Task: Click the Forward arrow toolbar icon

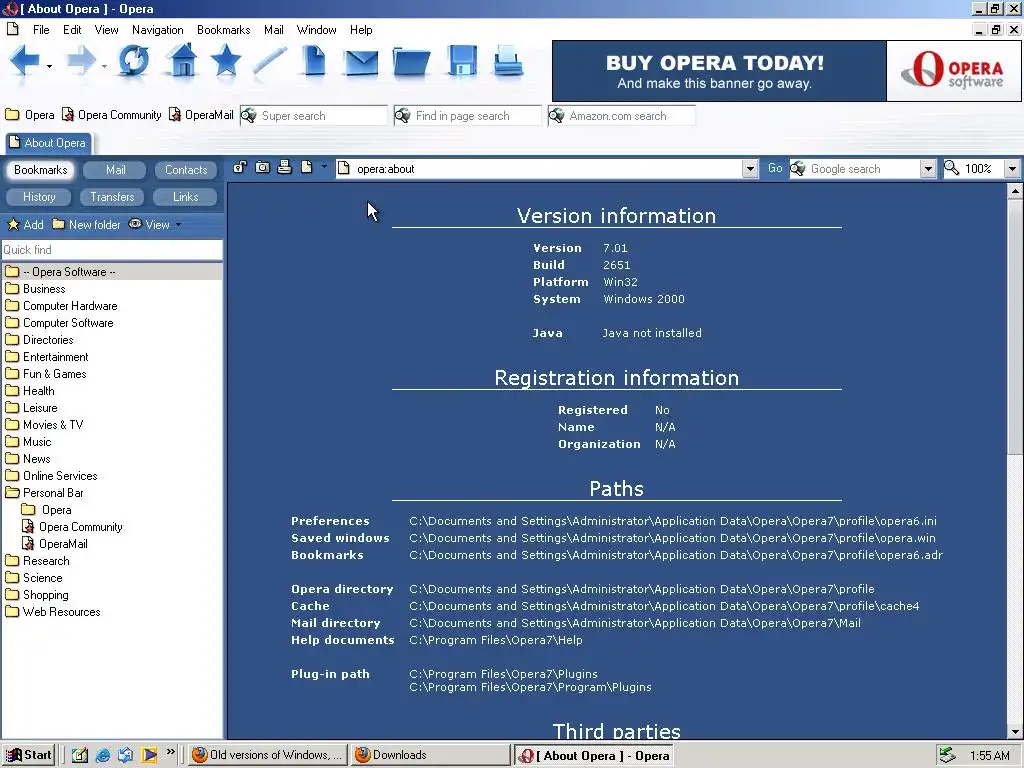Action: pyautogui.click(x=81, y=61)
